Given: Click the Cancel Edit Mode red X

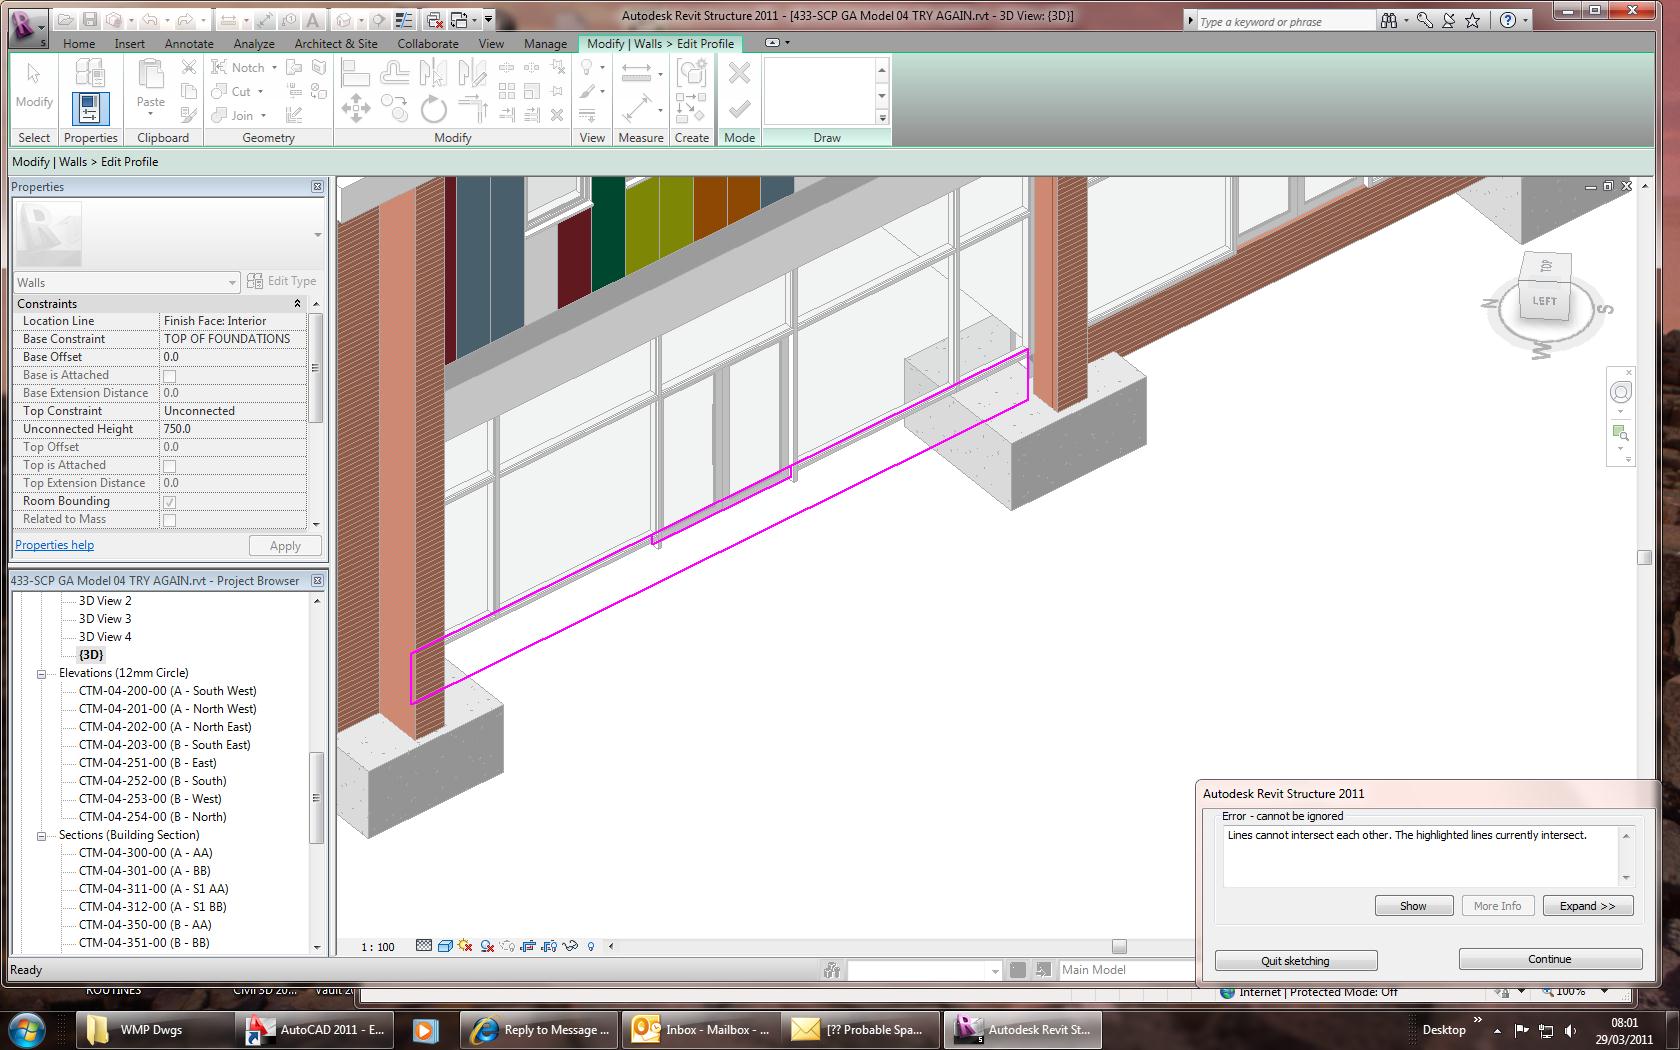Looking at the screenshot, I should tap(739, 73).
